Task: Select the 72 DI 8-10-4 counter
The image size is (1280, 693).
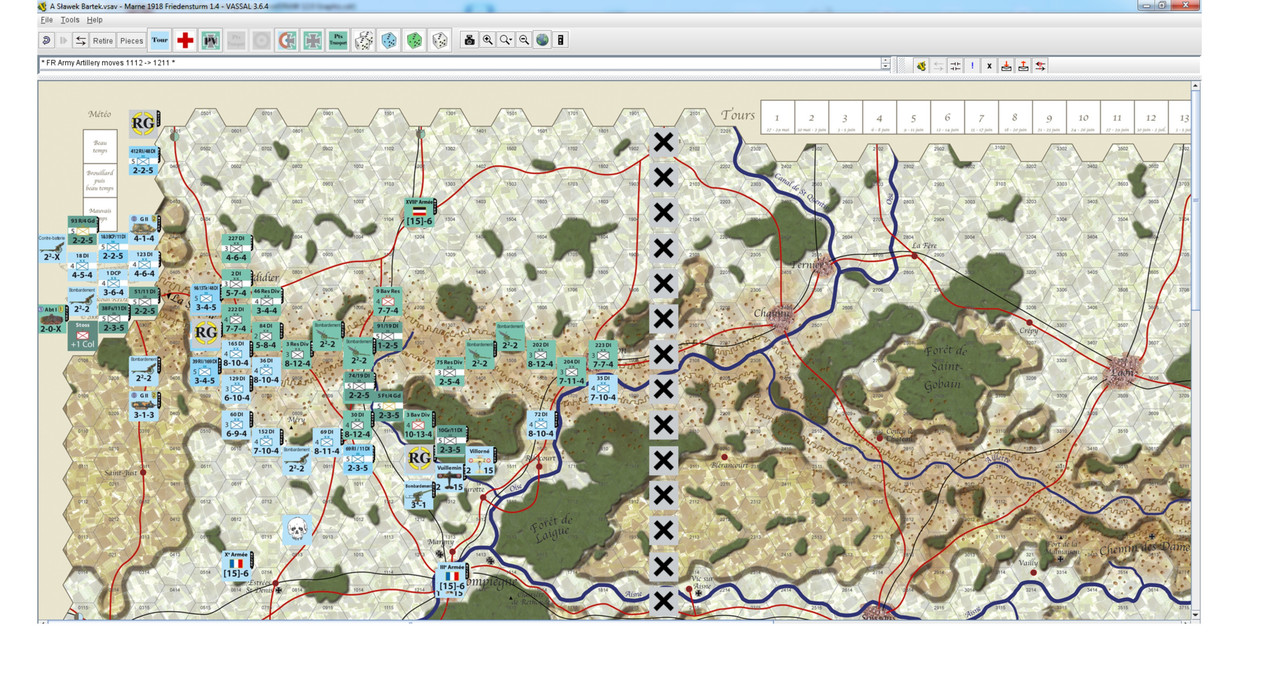Action: coord(541,425)
